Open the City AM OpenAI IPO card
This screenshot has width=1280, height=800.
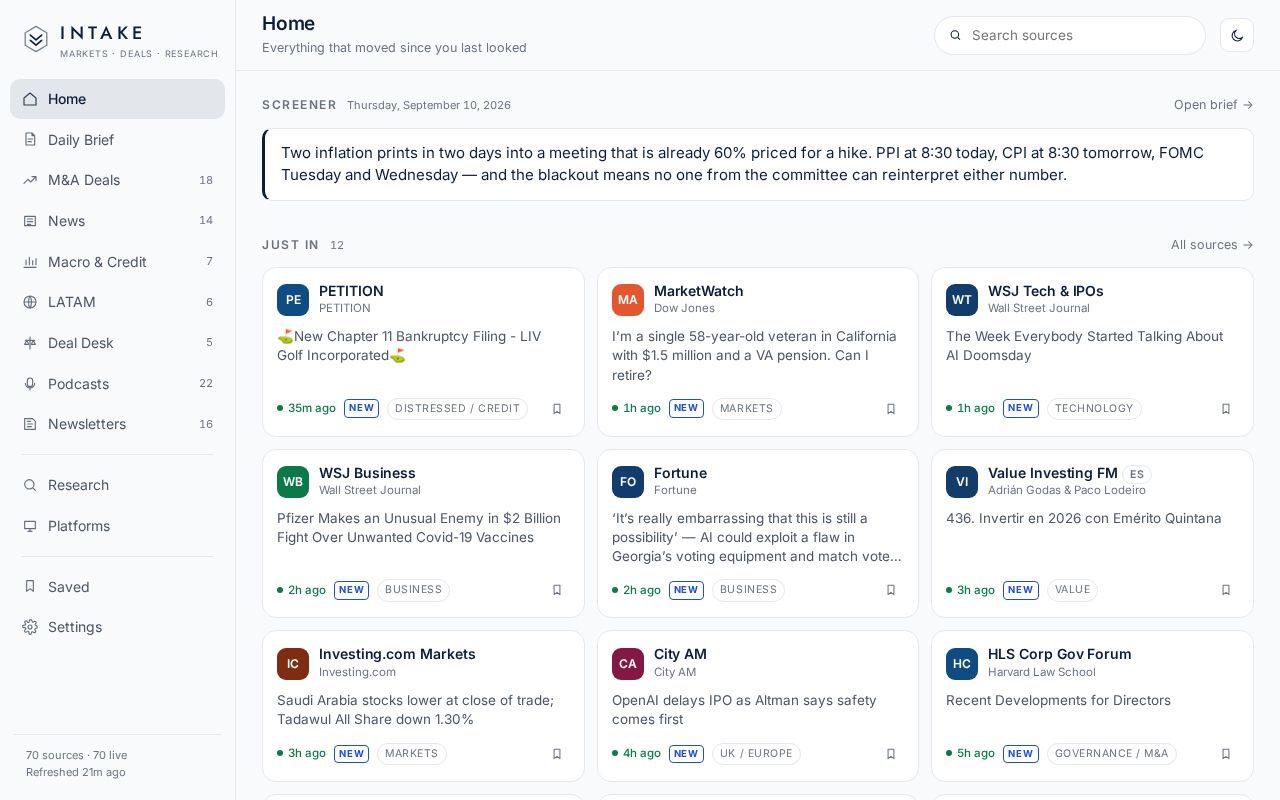pos(757,706)
